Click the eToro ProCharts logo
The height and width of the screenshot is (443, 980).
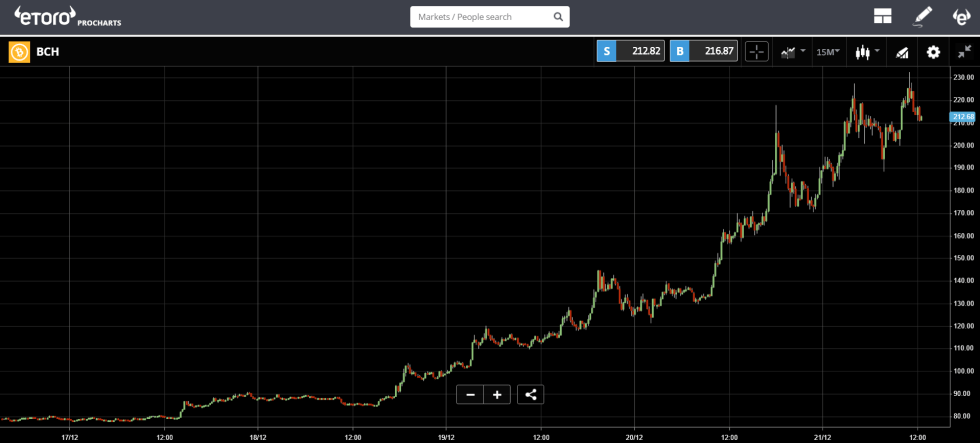[x=67, y=17]
